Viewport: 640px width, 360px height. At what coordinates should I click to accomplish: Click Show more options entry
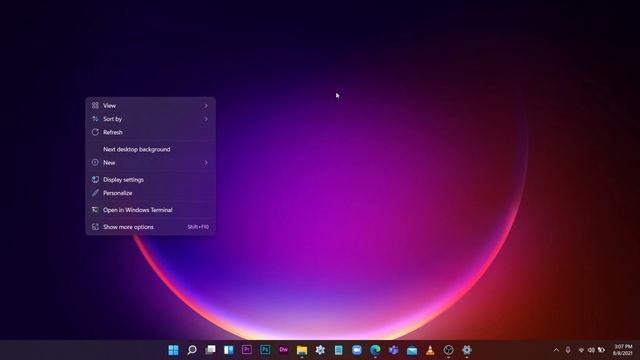point(151,227)
